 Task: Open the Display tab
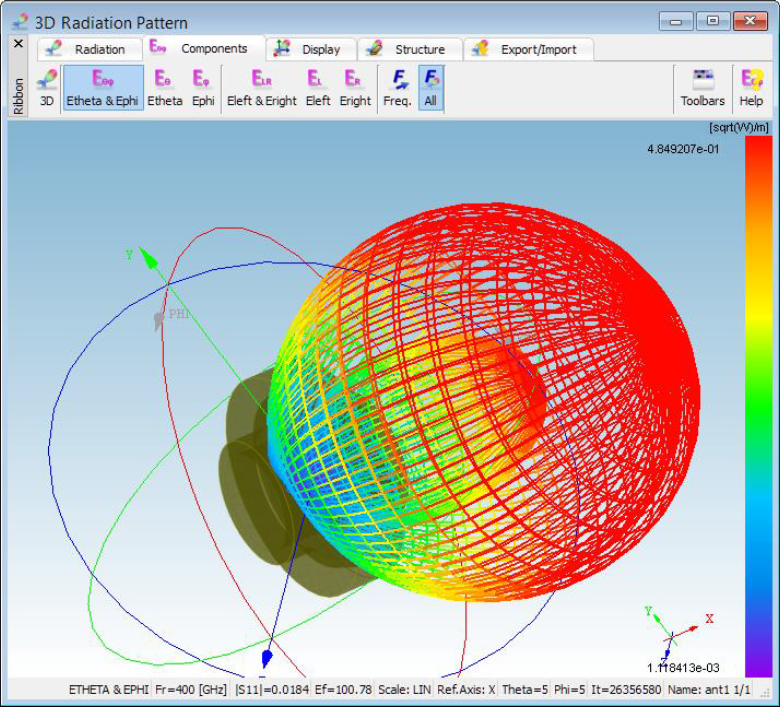308,49
